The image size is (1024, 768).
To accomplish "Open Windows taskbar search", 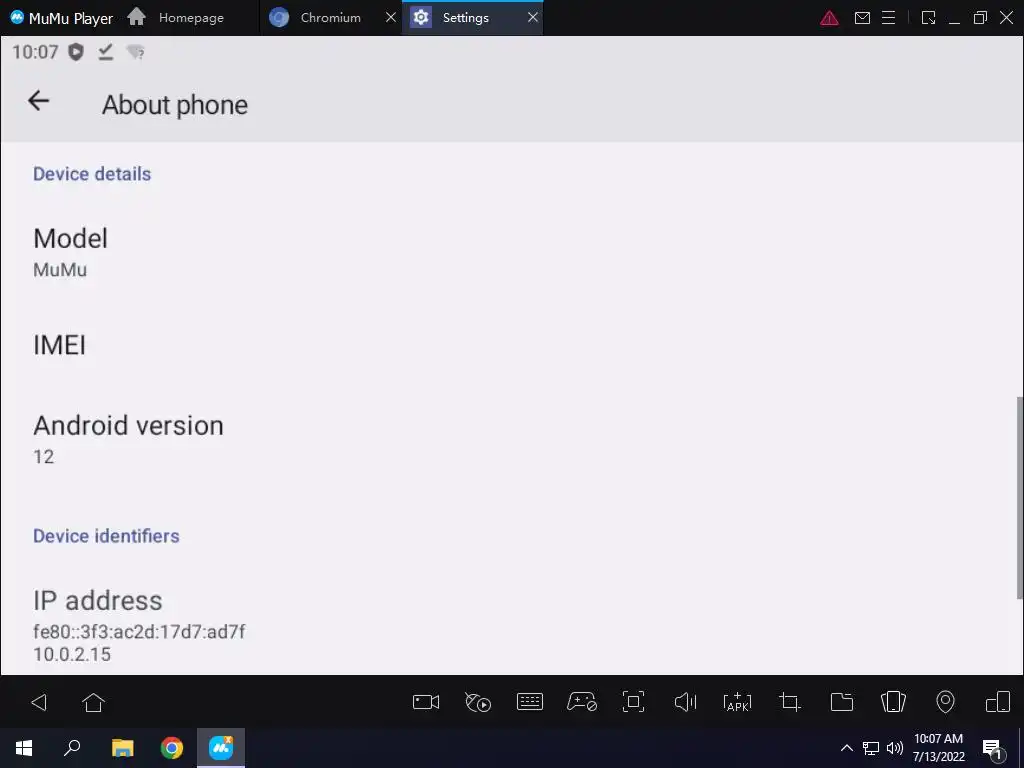I will tap(72, 748).
